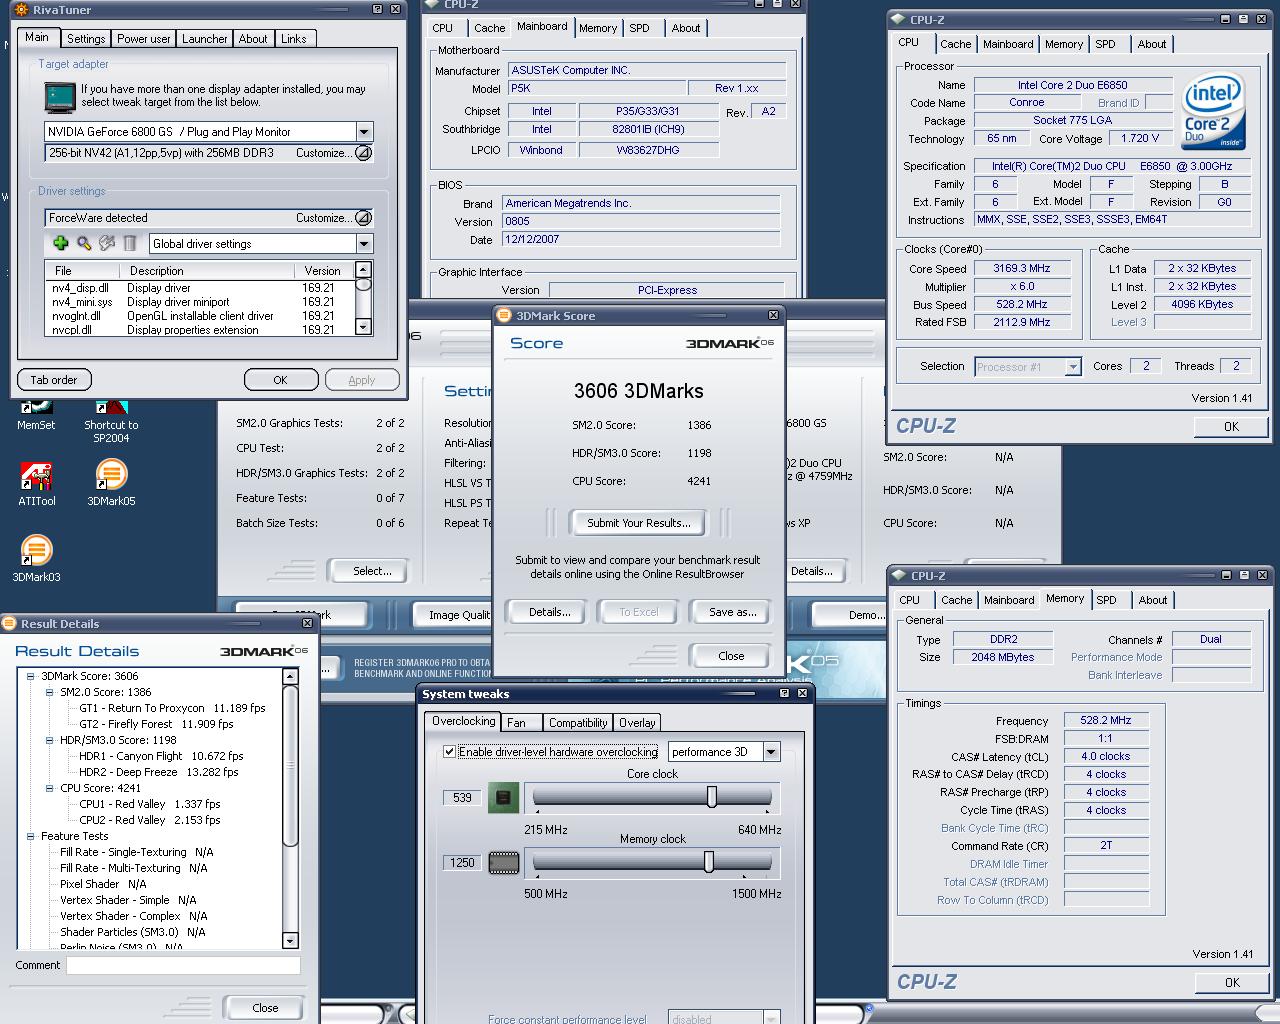Image resolution: width=1280 pixels, height=1024 pixels.
Task: Switch to the Power user tab in RivaTuner
Action: 143,39
